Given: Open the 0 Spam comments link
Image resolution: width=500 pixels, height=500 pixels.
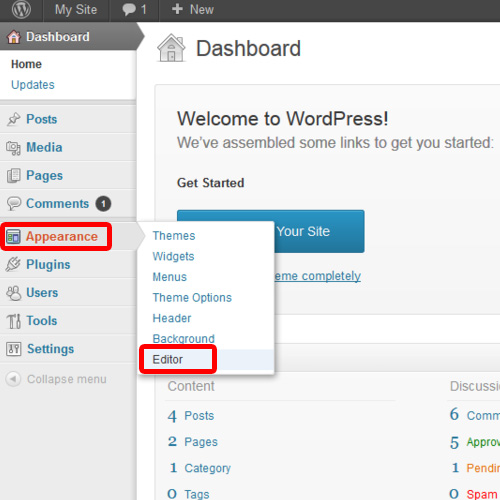Looking at the screenshot, I should (x=474, y=494).
